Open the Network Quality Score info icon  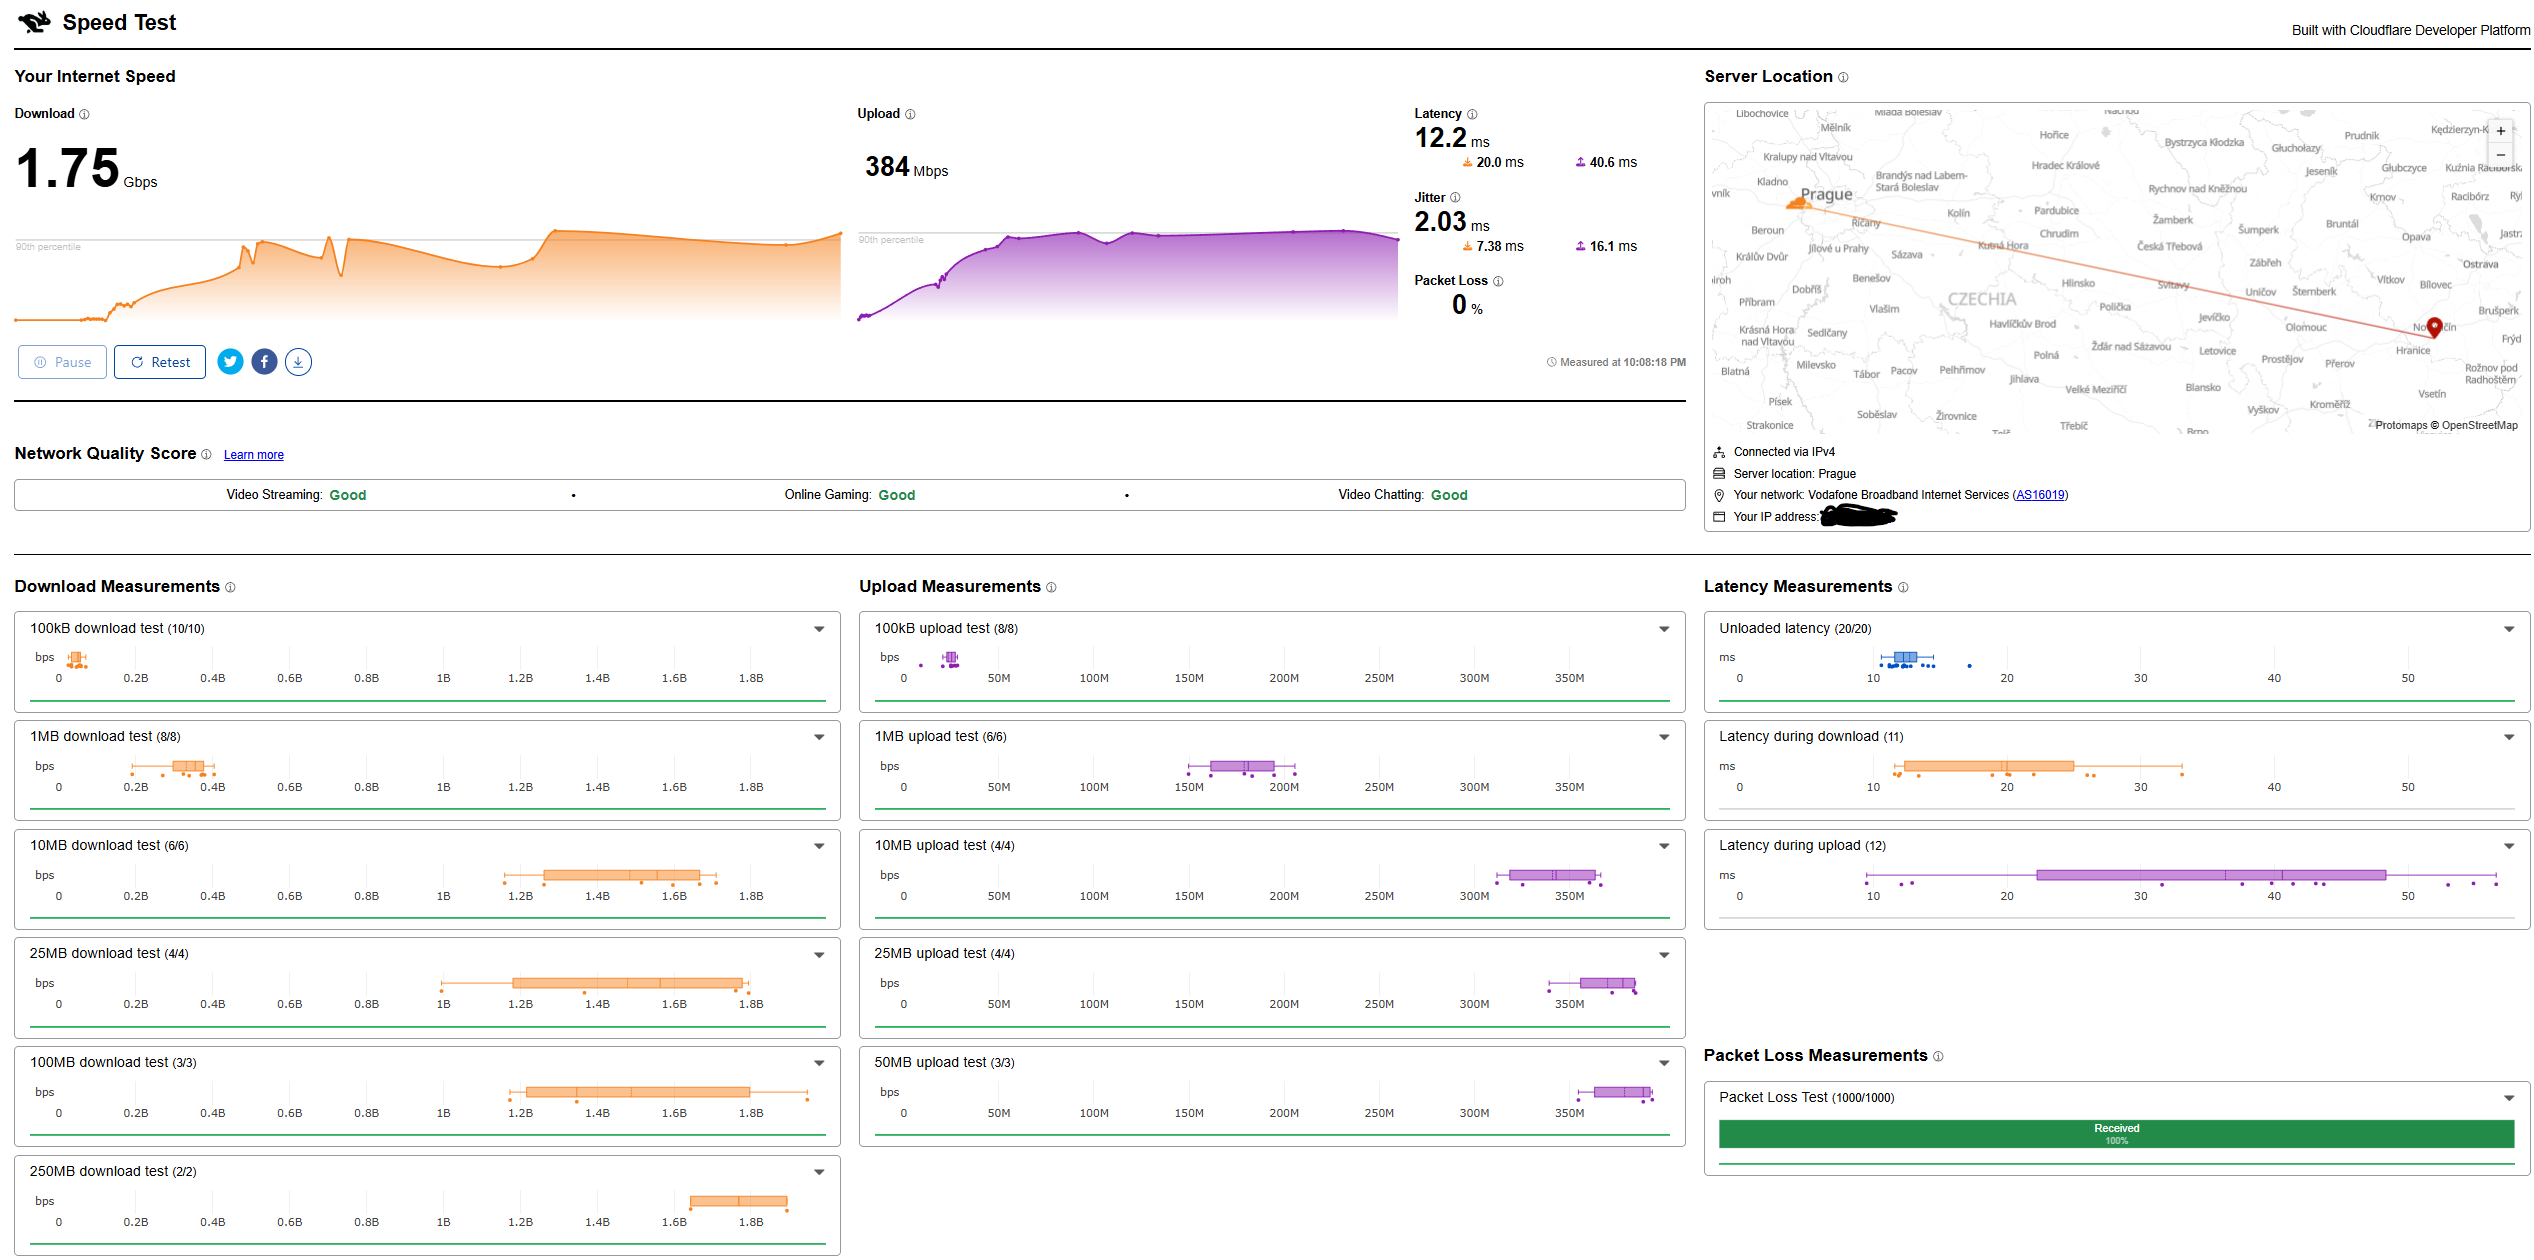point(206,454)
